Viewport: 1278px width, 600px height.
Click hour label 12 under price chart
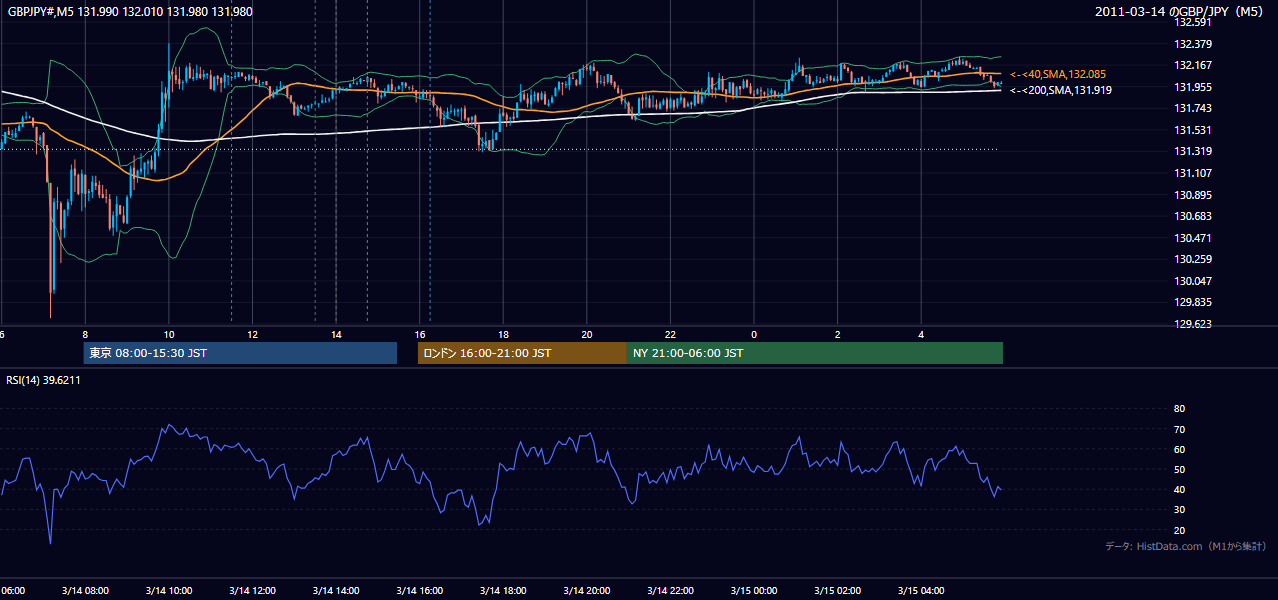pos(253,334)
